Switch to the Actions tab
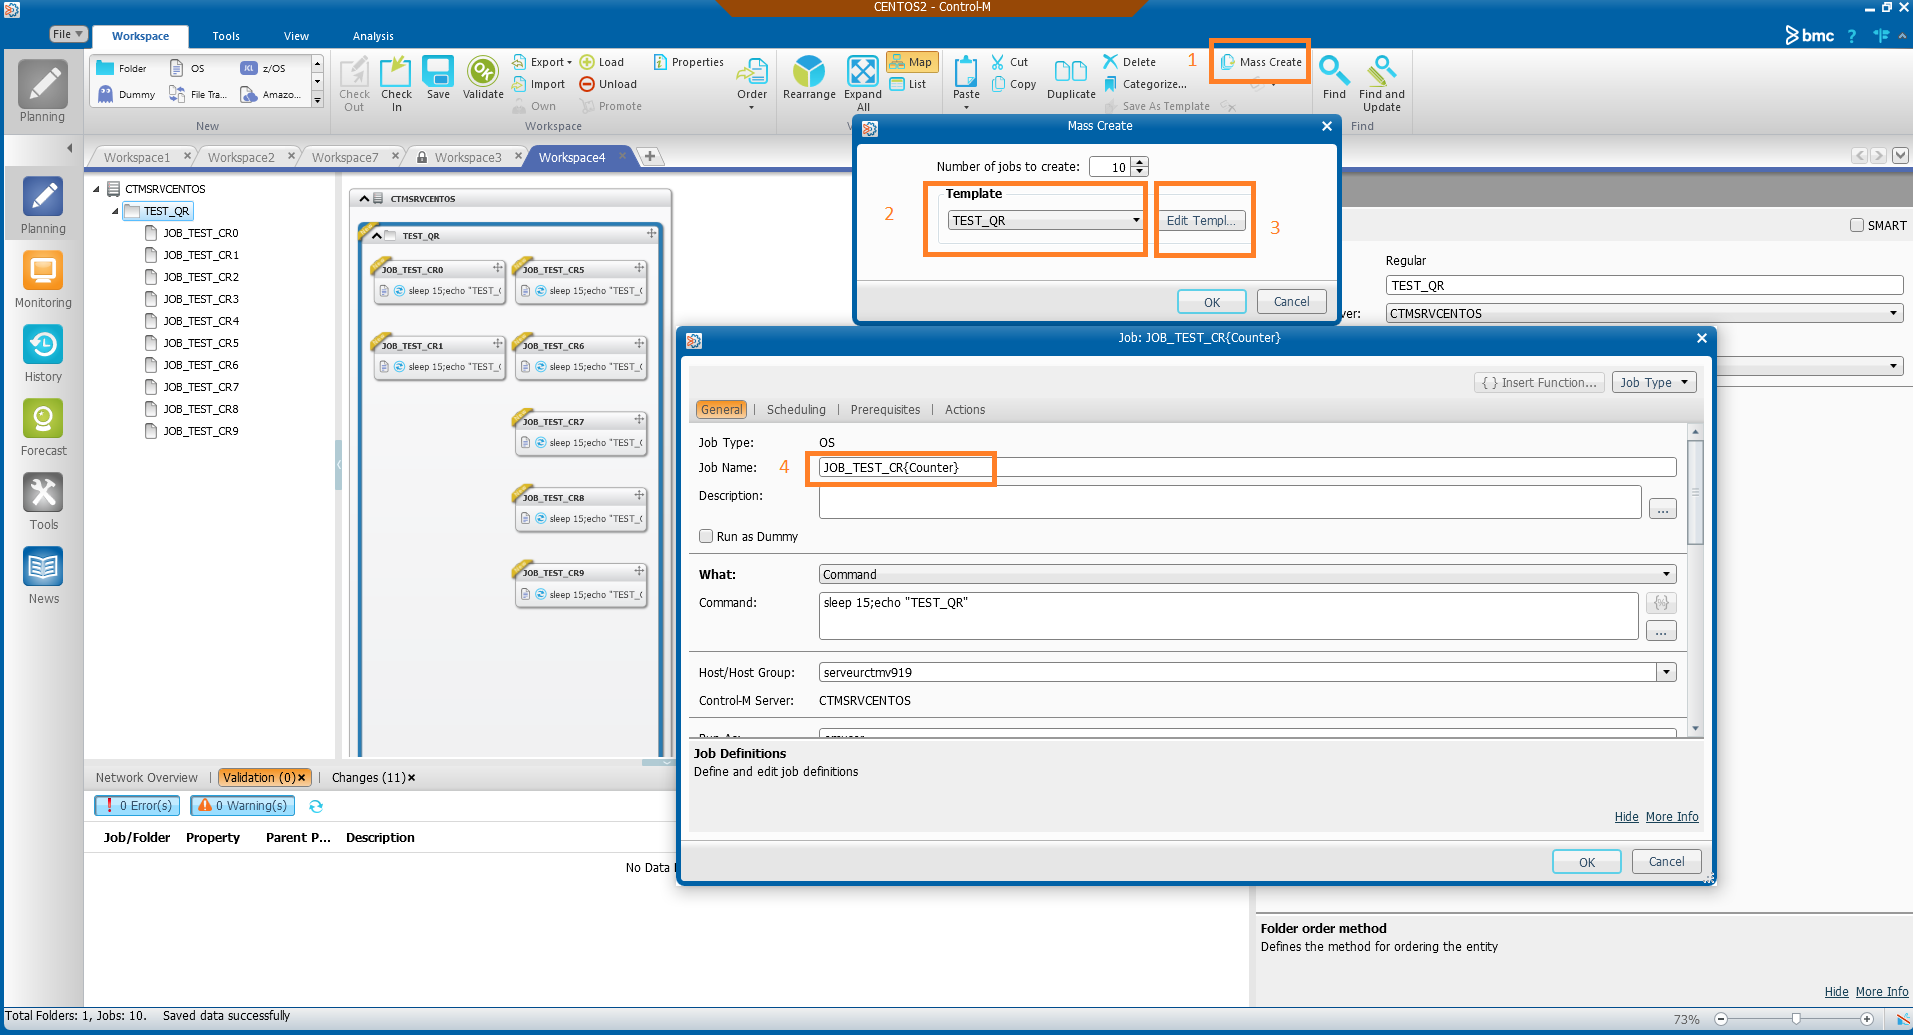The height and width of the screenshot is (1035, 1913). [x=965, y=409]
